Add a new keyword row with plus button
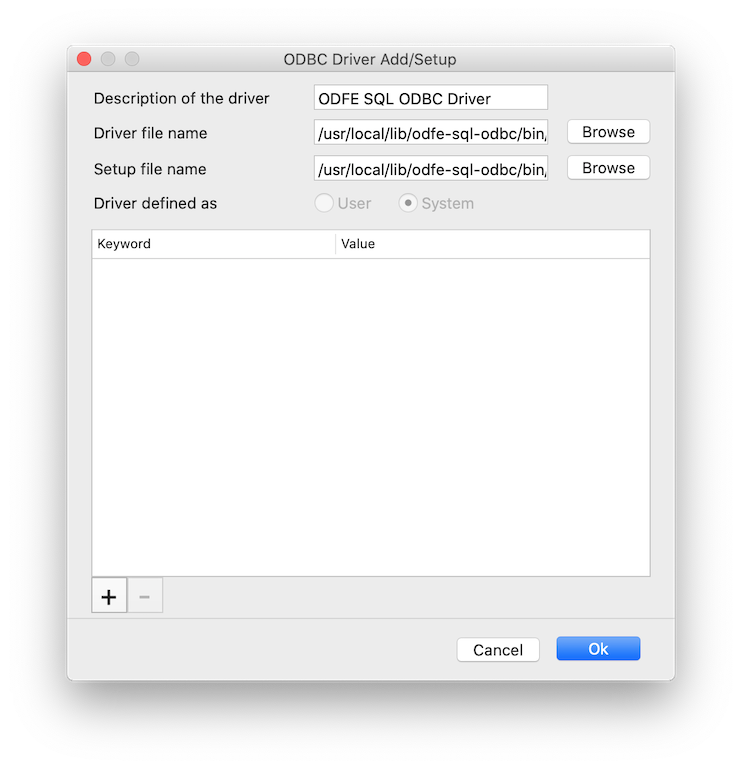Viewport: 742px width, 769px height. tap(109, 596)
